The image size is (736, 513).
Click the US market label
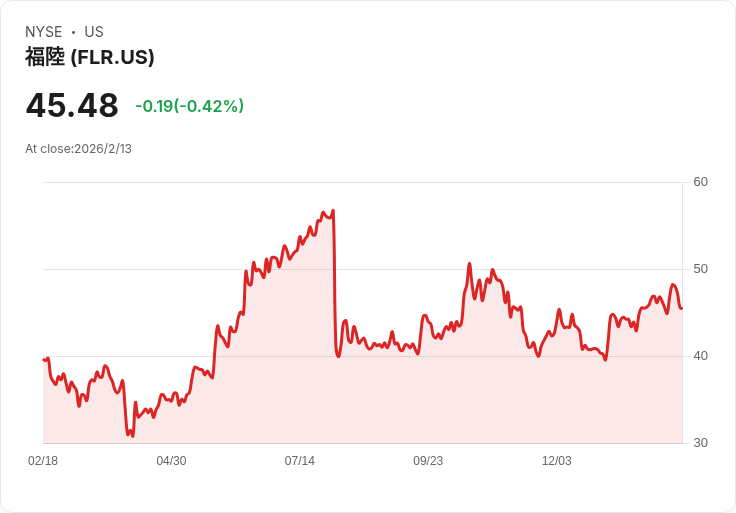(94, 32)
